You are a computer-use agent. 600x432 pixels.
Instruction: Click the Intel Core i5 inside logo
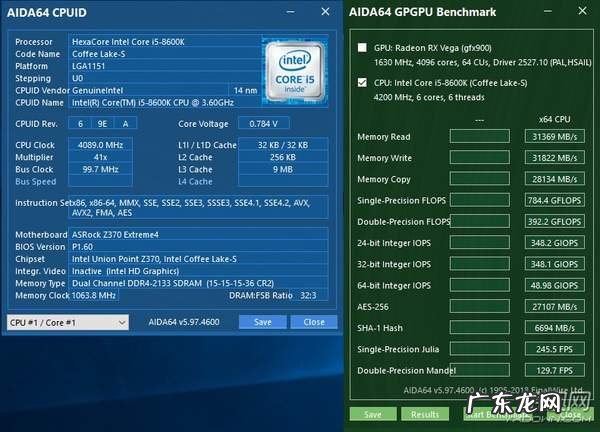click(295, 72)
